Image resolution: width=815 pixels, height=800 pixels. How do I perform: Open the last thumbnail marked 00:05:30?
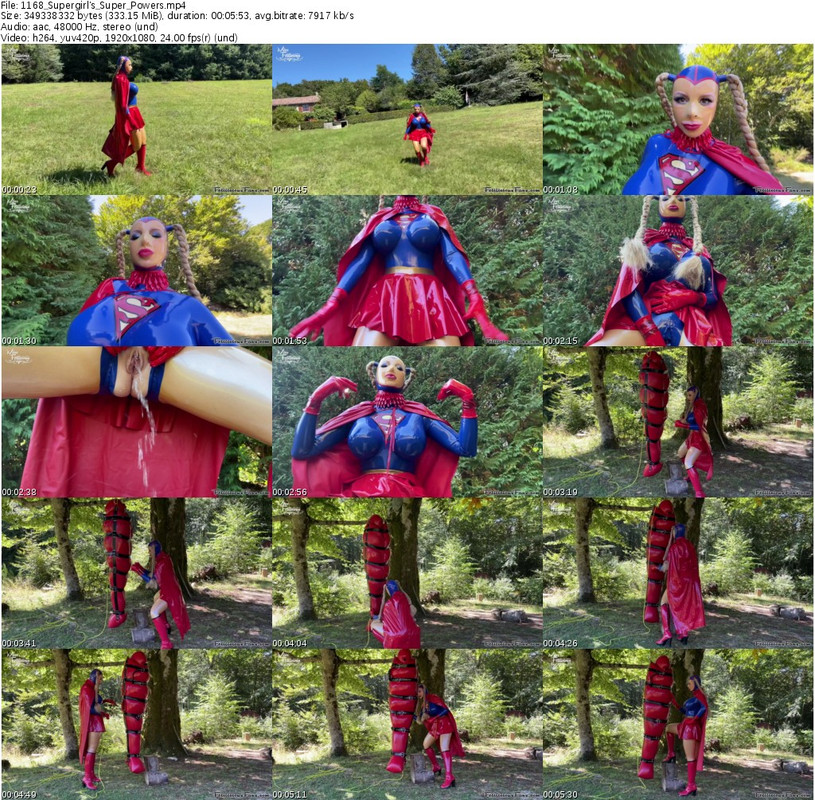pos(678,725)
